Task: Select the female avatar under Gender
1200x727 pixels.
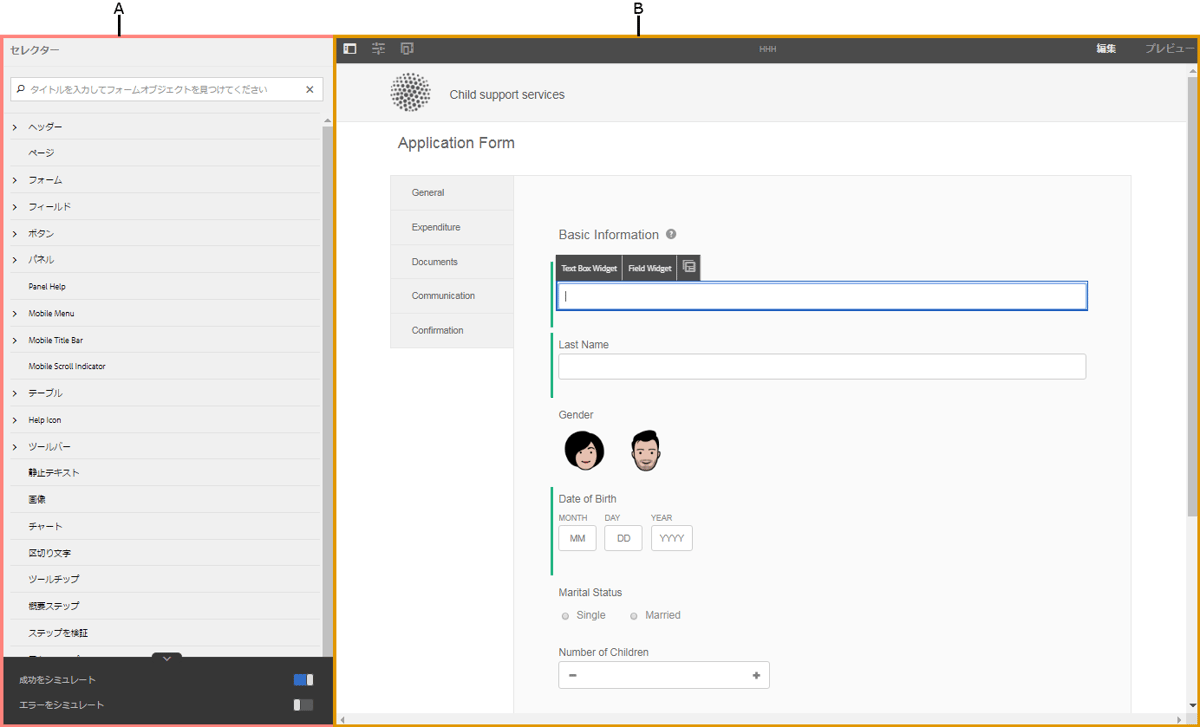Action: (584, 450)
